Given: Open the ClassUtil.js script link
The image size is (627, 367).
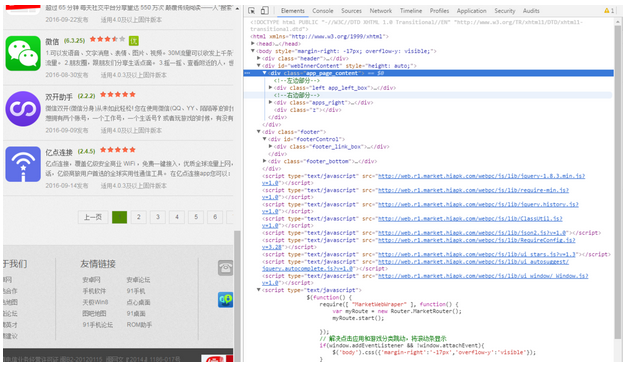Looking at the screenshot, I should tap(470, 219).
